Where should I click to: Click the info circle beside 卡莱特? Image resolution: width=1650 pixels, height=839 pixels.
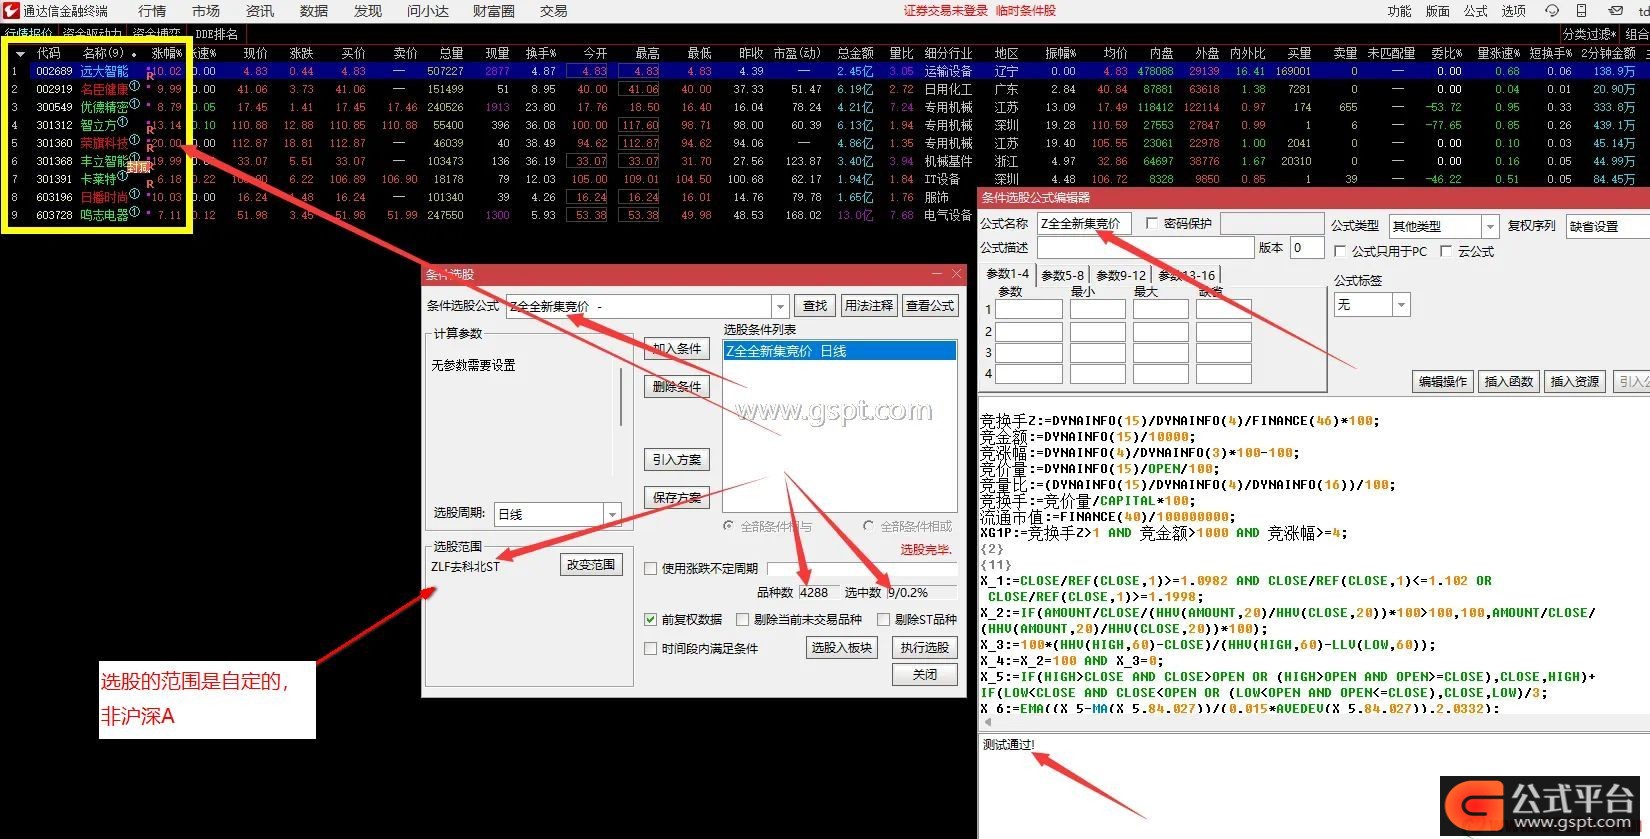122,176
